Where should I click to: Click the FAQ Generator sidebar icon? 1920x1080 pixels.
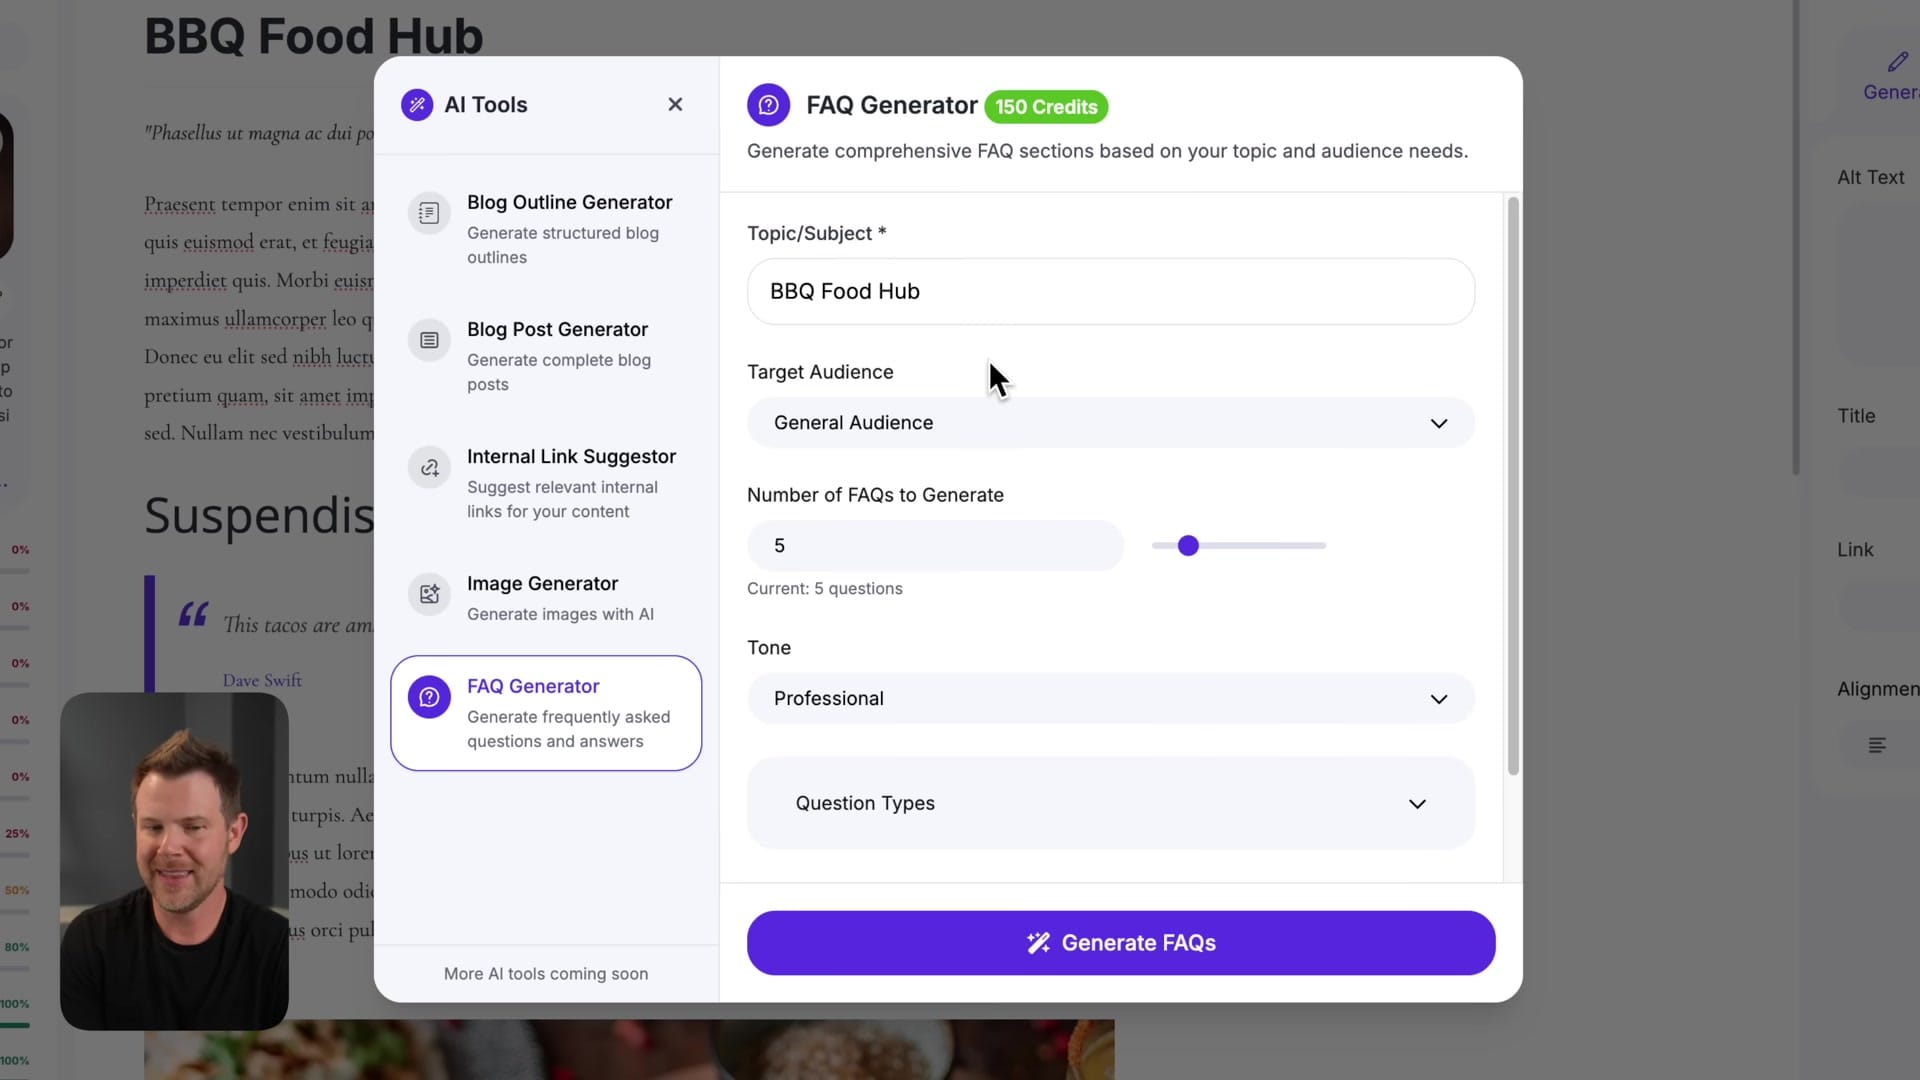[x=429, y=697]
